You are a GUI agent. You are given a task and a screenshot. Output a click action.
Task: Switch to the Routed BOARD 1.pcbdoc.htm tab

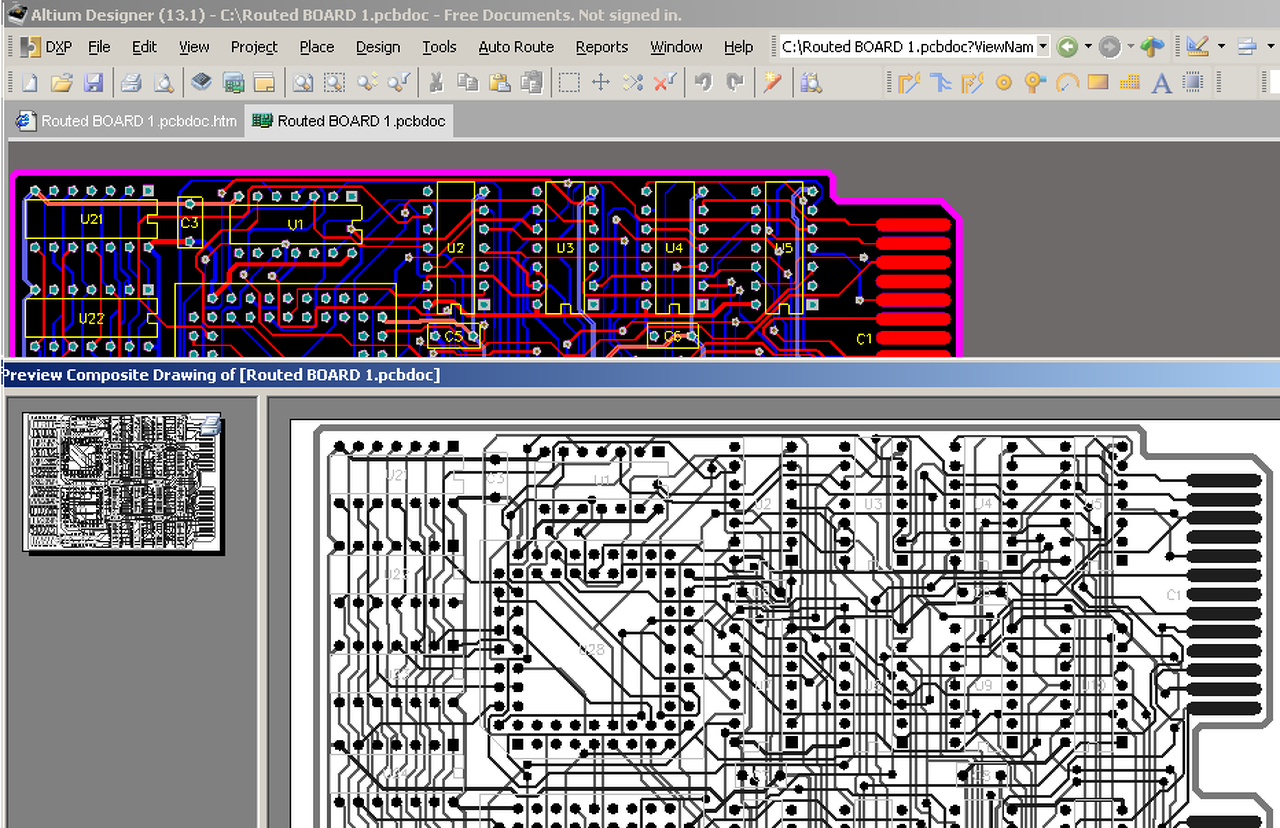tap(127, 121)
